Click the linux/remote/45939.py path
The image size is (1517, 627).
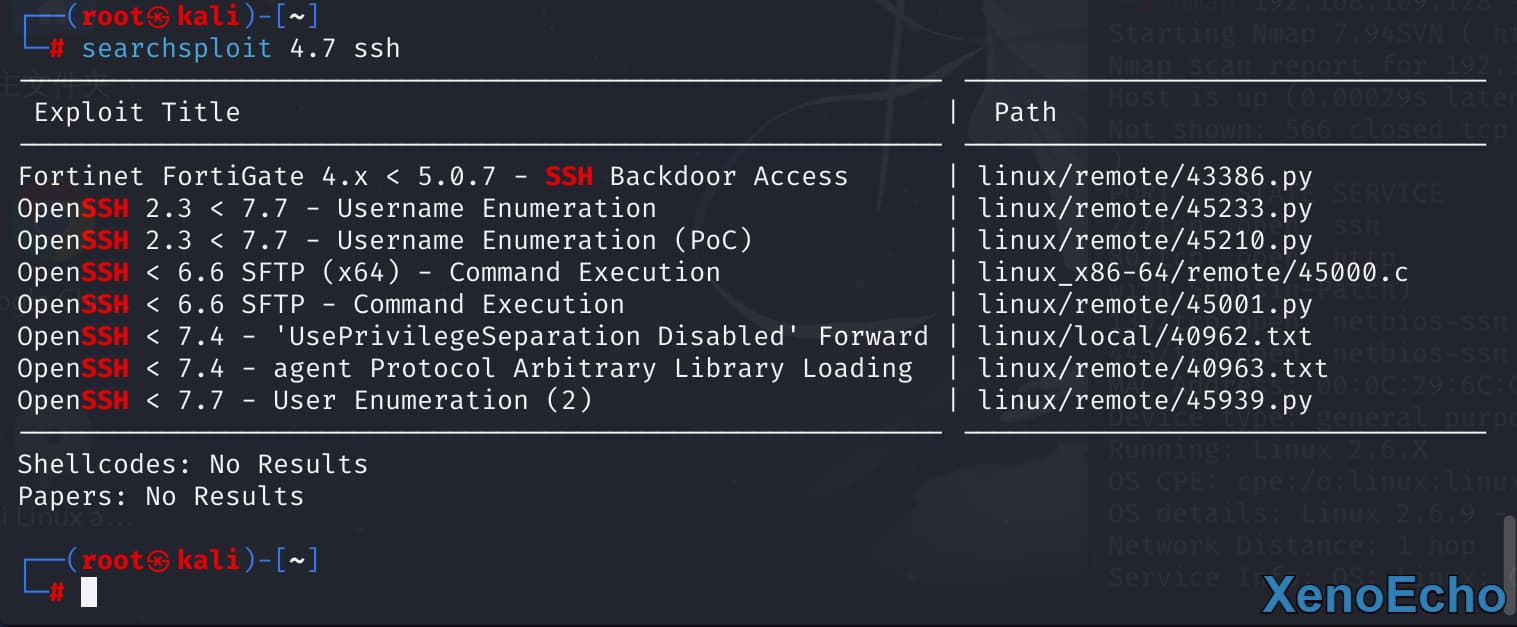1145,401
